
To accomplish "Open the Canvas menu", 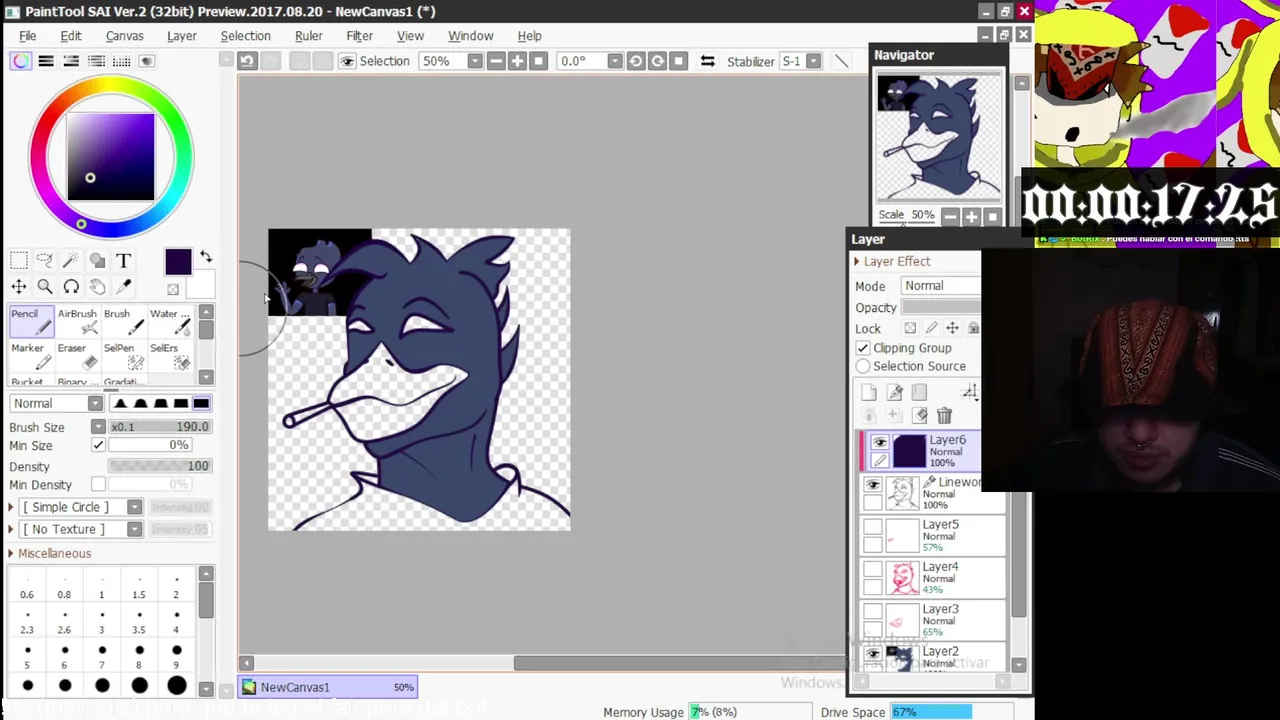I will [x=124, y=36].
